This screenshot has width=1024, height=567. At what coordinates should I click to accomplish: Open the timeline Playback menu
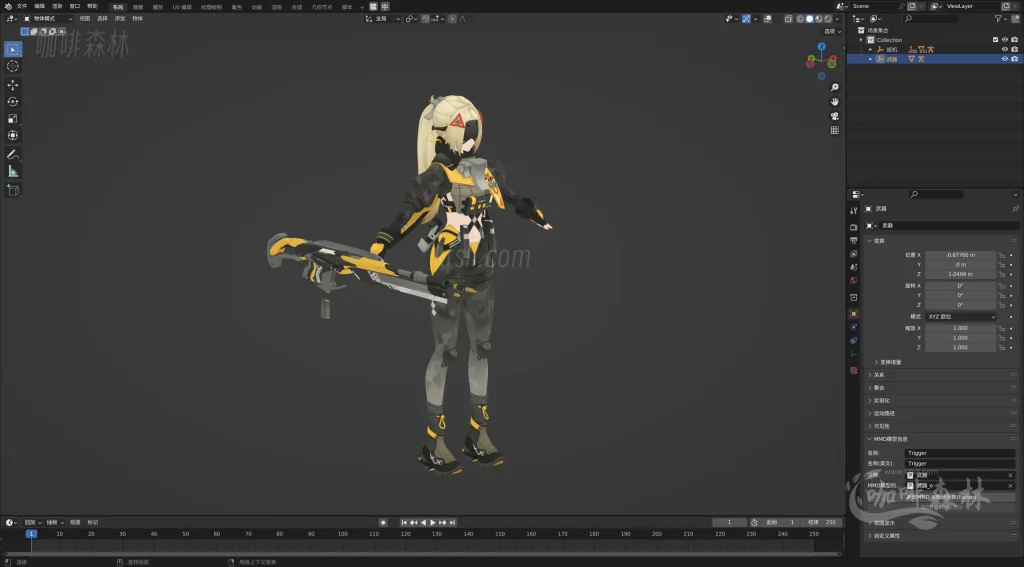click(32, 523)
